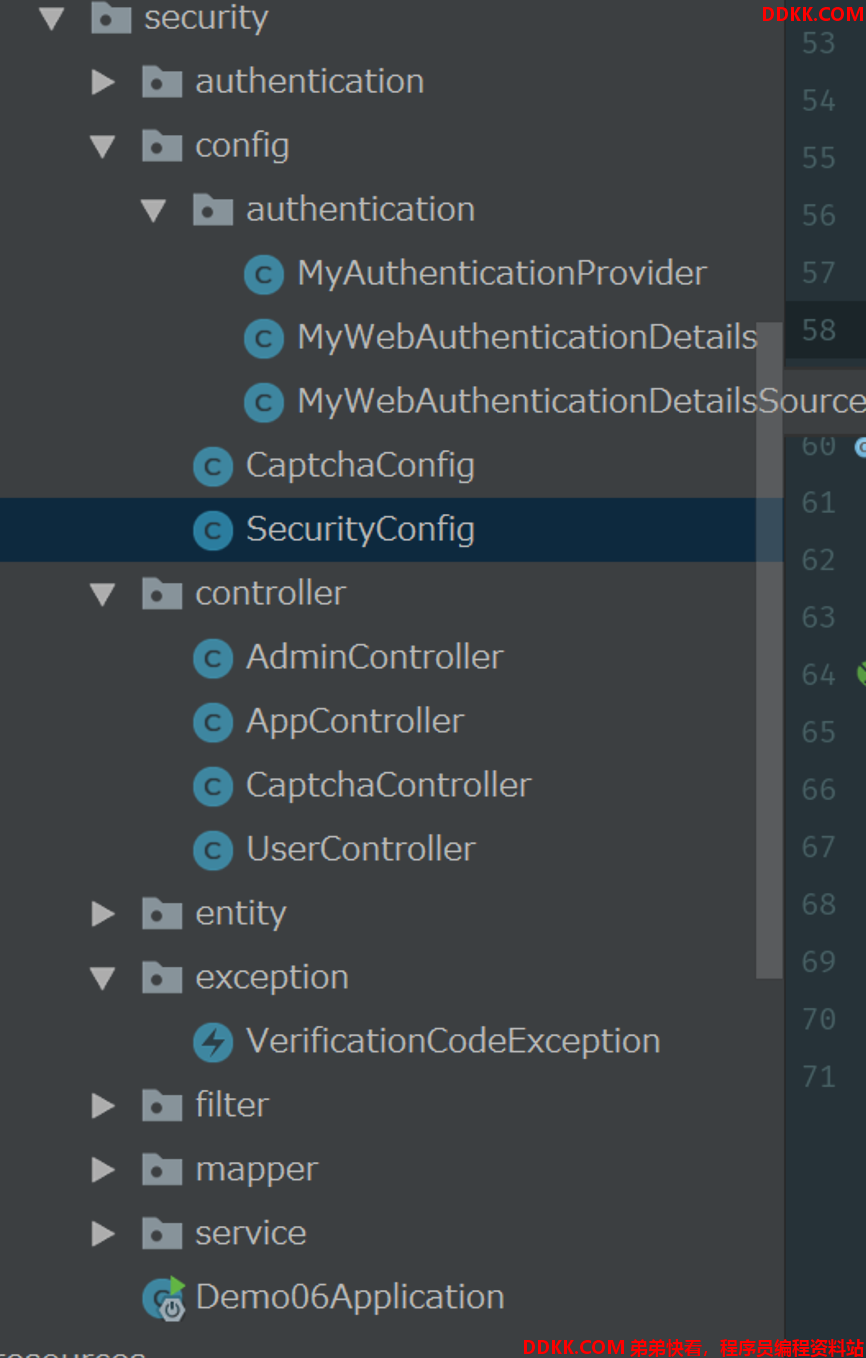The image size is (866, 1358).
Task: Collapse the security package
Action: (x=52, y=18)
